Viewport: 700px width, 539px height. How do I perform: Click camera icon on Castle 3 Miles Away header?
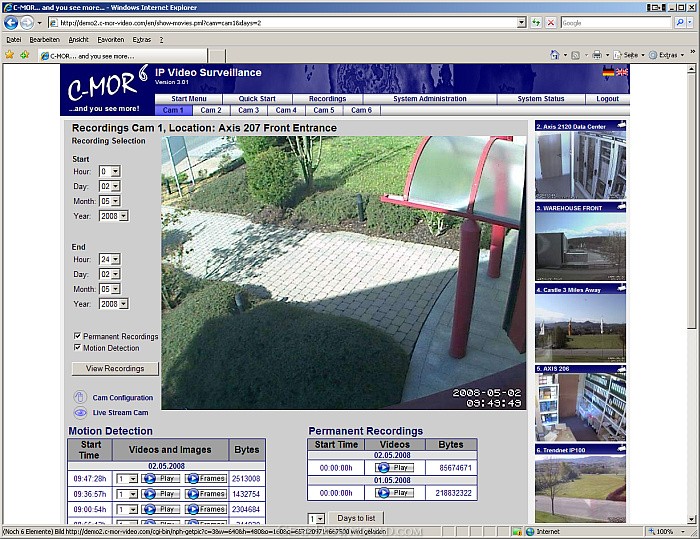click(621, 289)
